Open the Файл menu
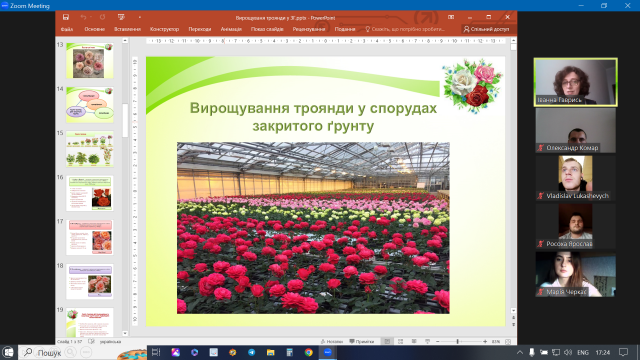This screenshot has width=640, height=360. (67, 29)
